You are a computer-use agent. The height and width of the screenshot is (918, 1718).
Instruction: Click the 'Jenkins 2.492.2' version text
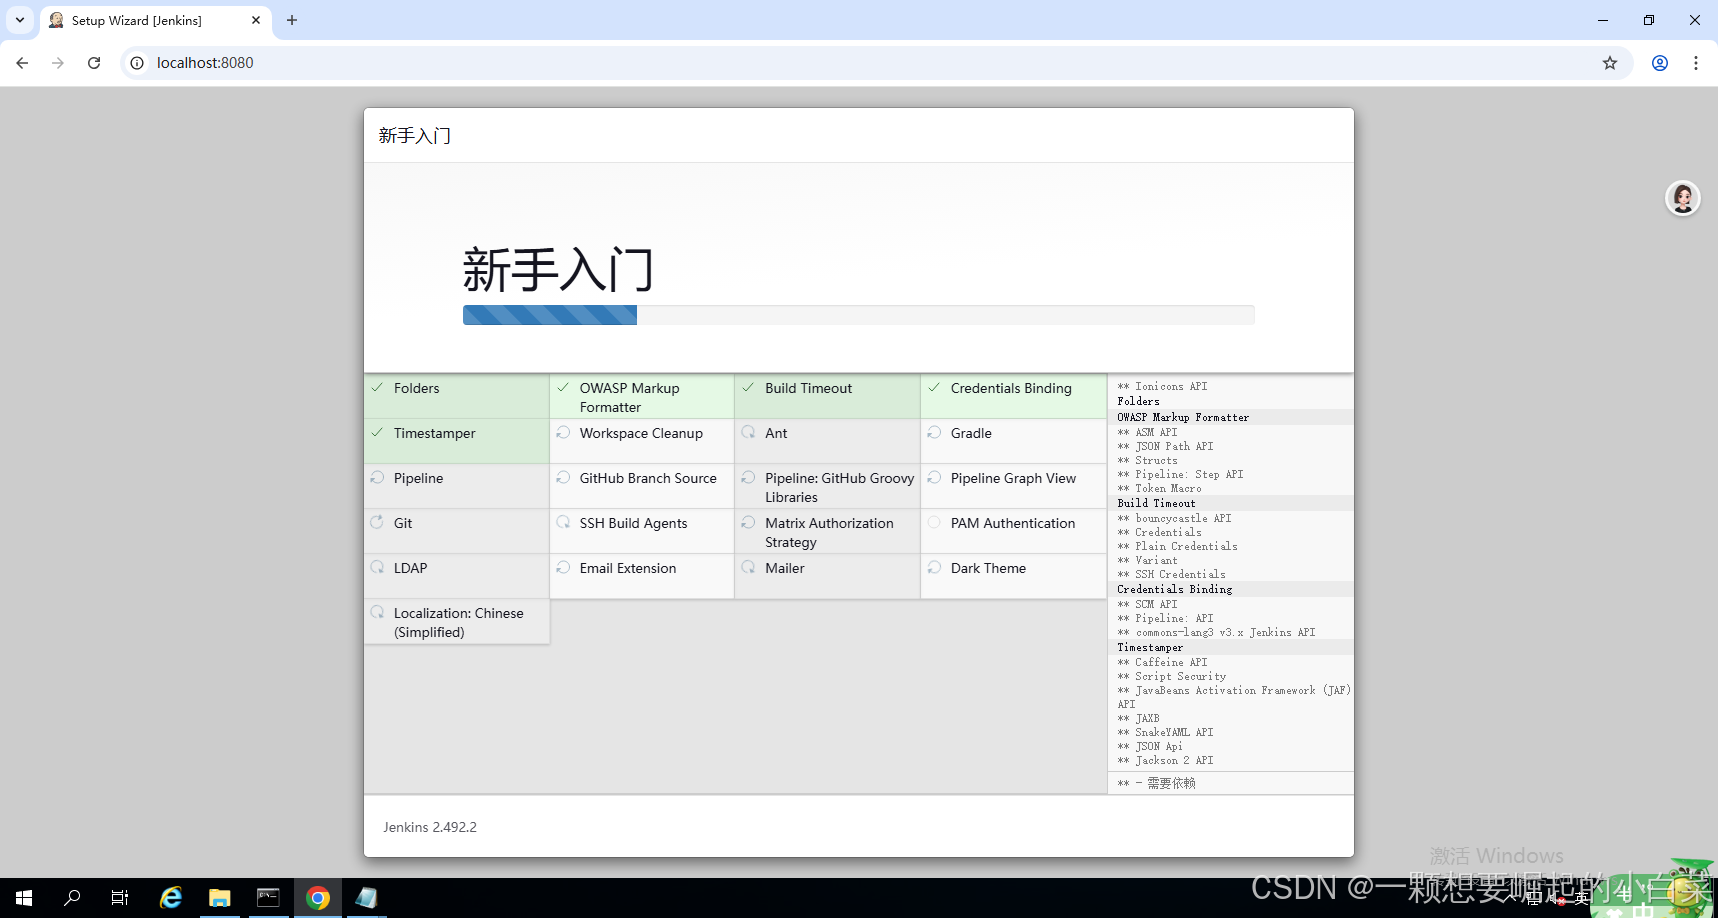click(430, 827)
